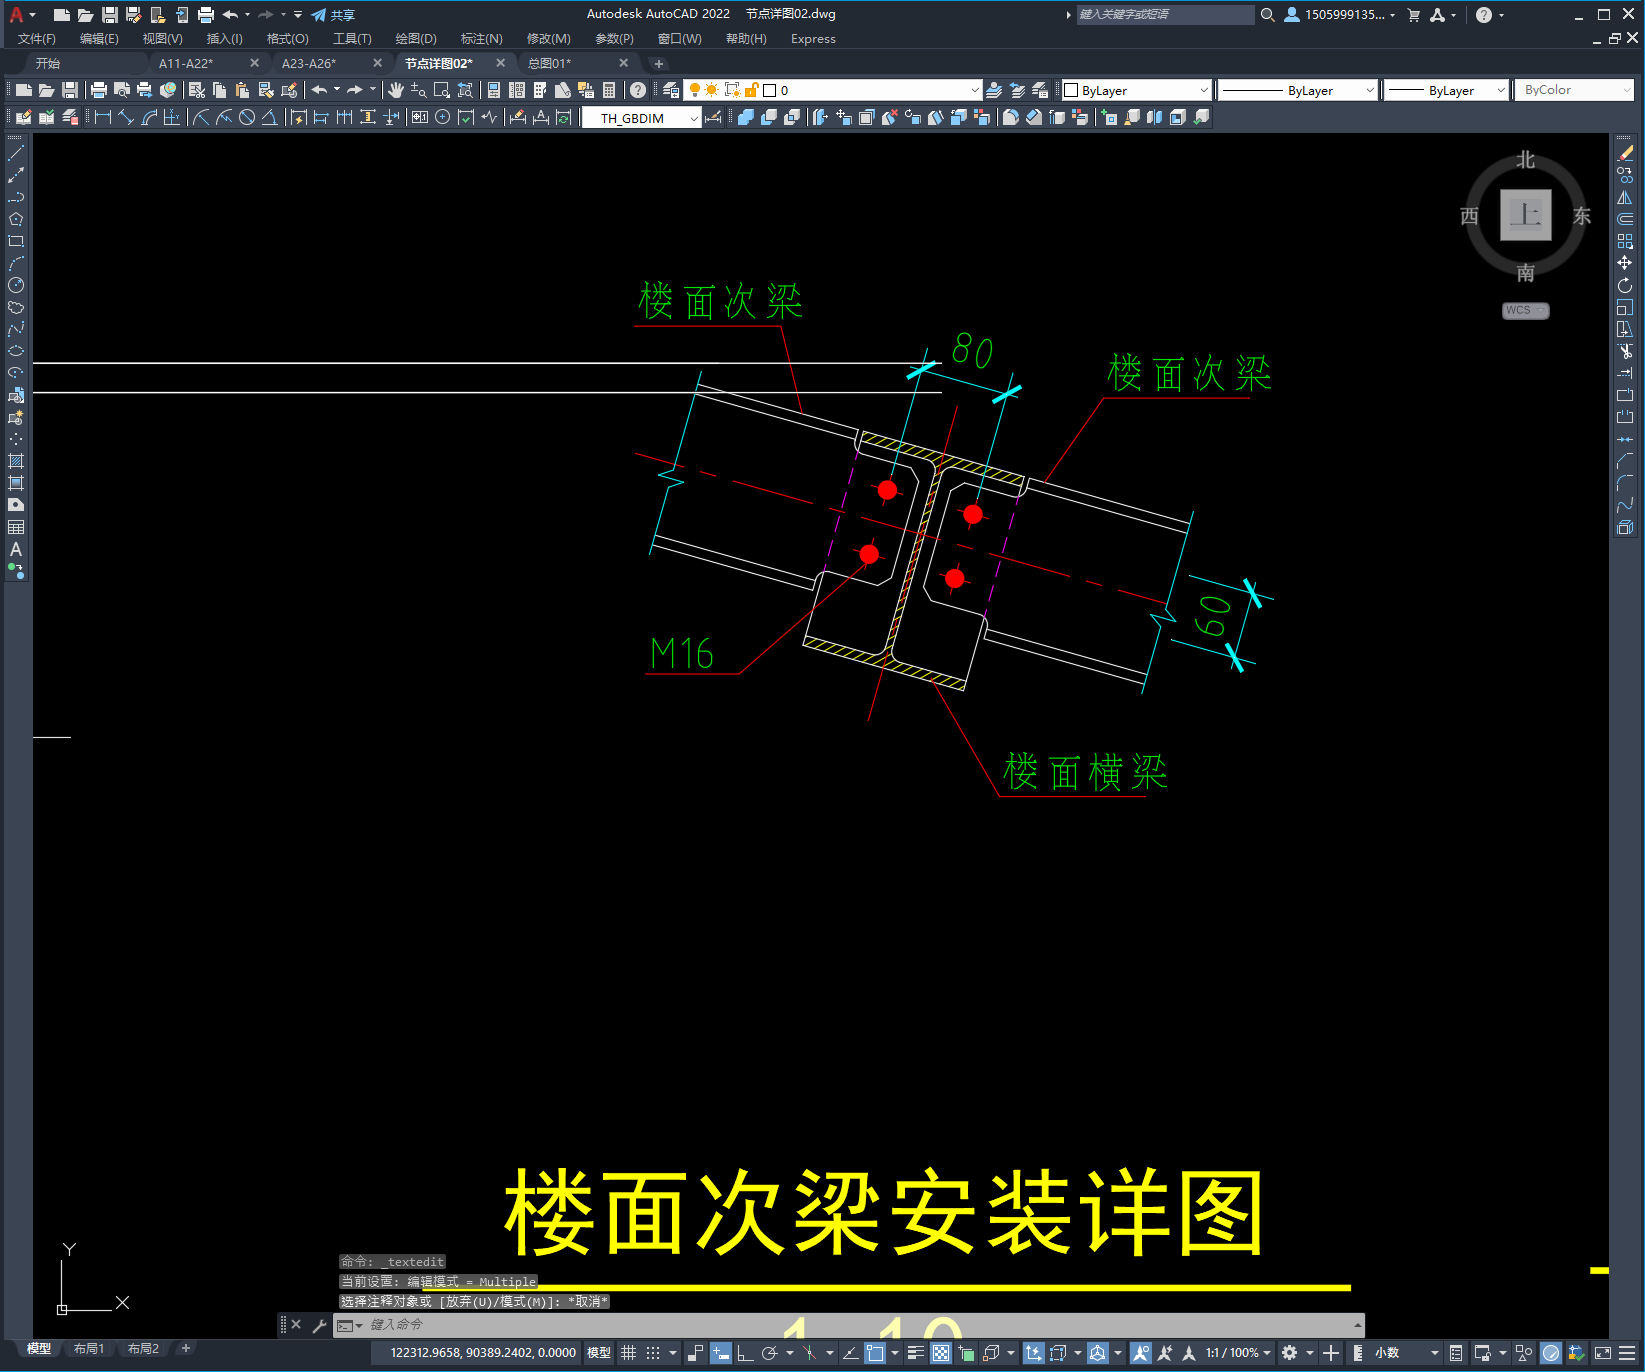Open the 小数 units dropdown in status bar

(x=1406, y=1353)
